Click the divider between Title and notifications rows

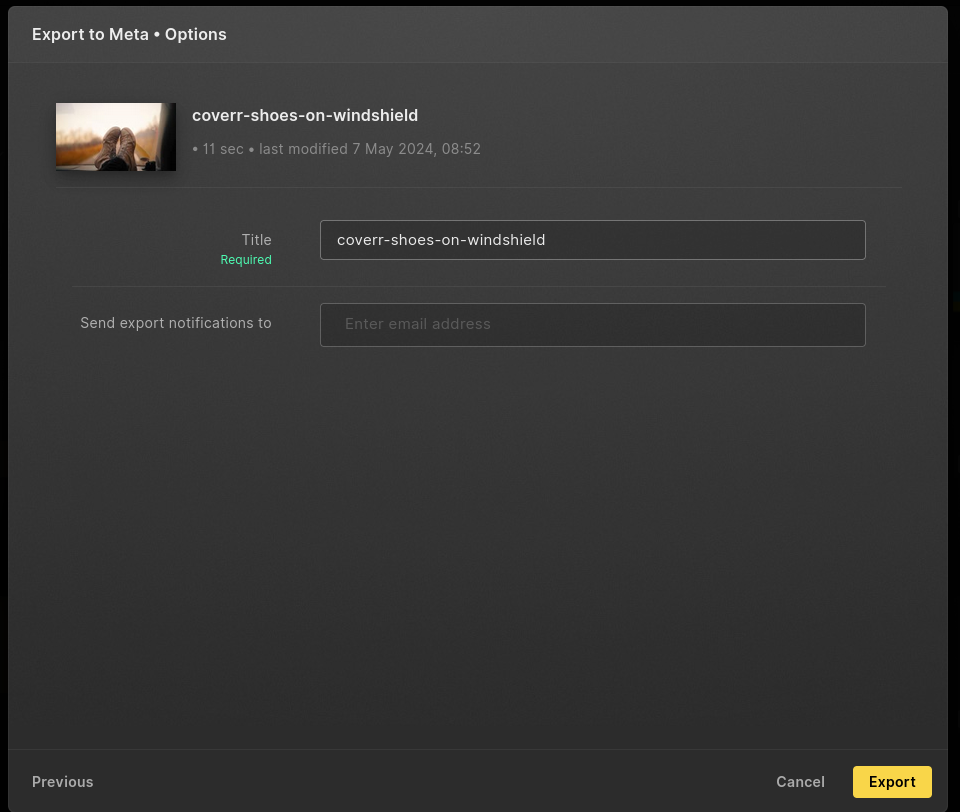point(478,286)
